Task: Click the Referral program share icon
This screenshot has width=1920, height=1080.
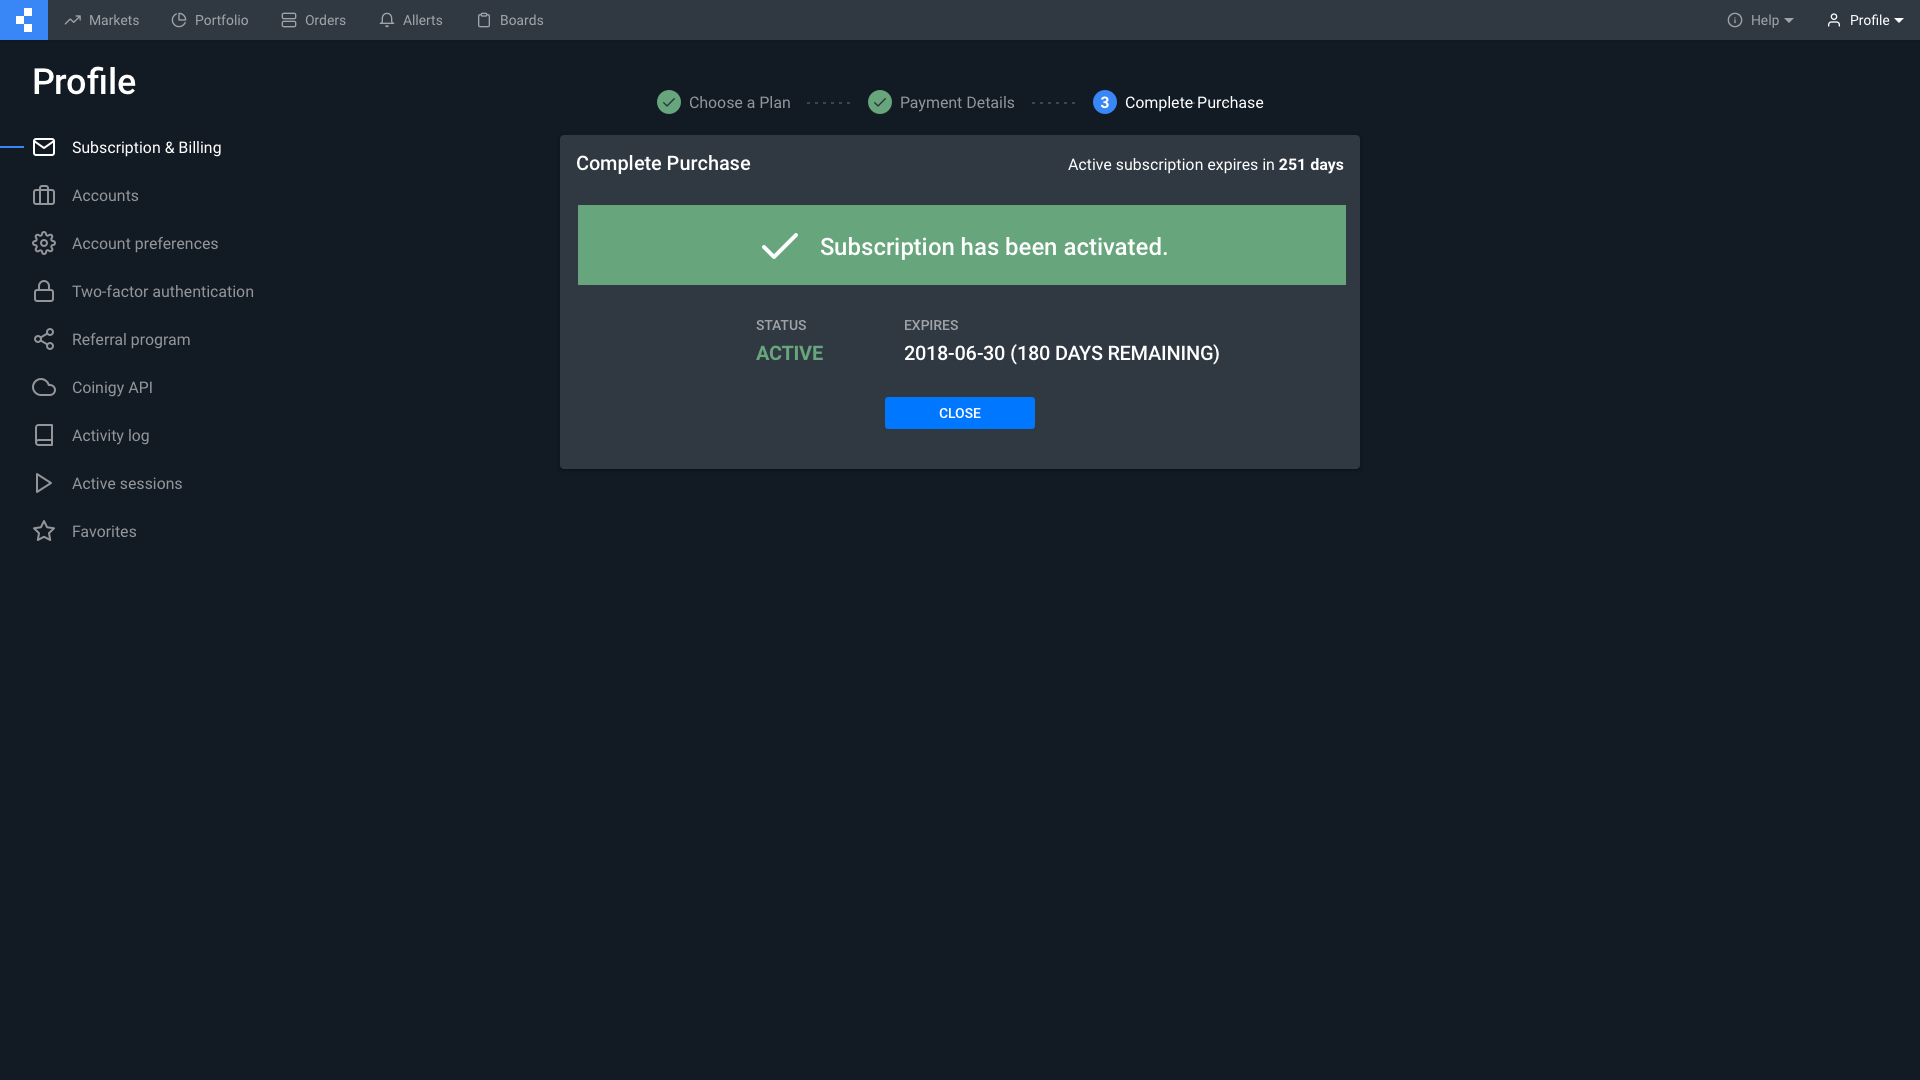Action: 44,339
